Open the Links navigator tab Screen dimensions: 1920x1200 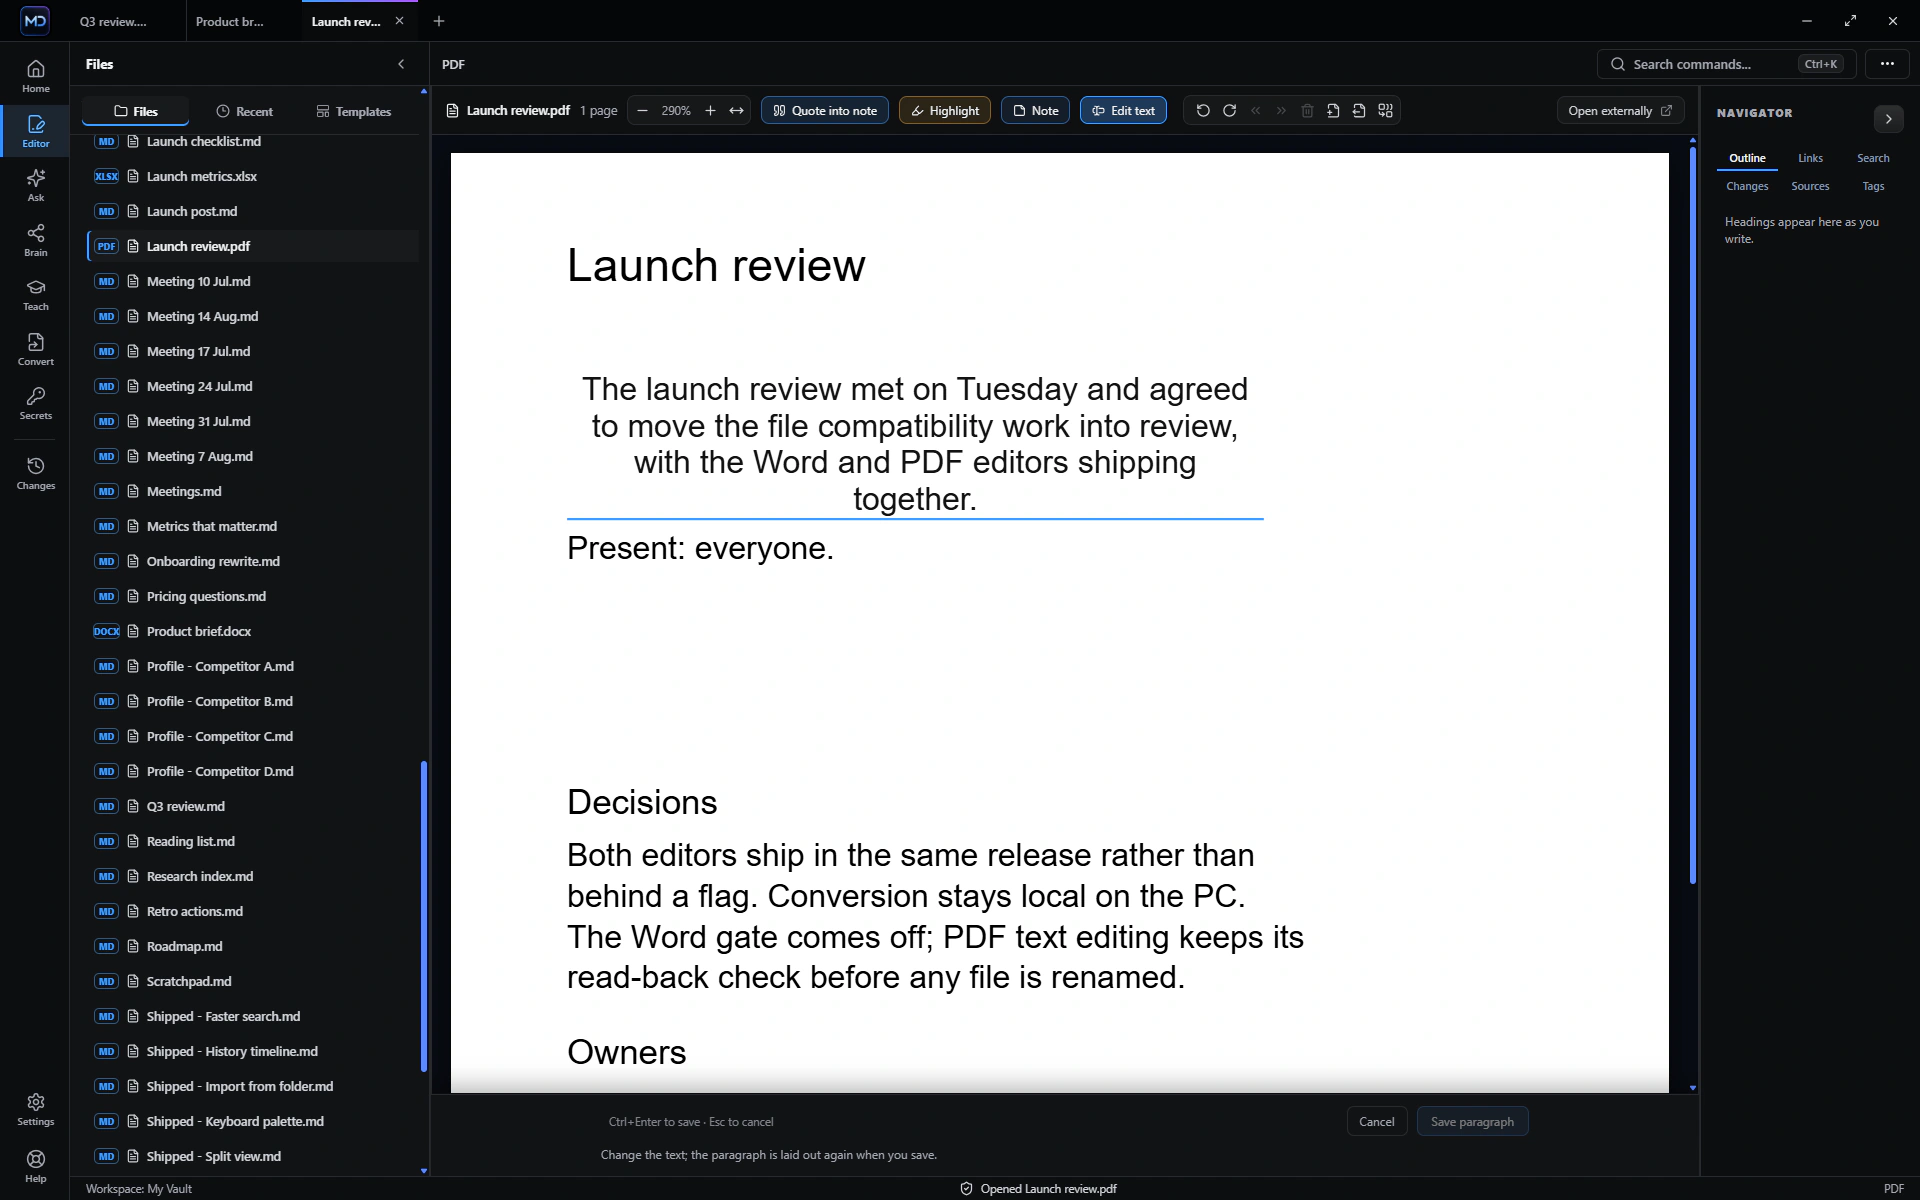click(1810, 158)
